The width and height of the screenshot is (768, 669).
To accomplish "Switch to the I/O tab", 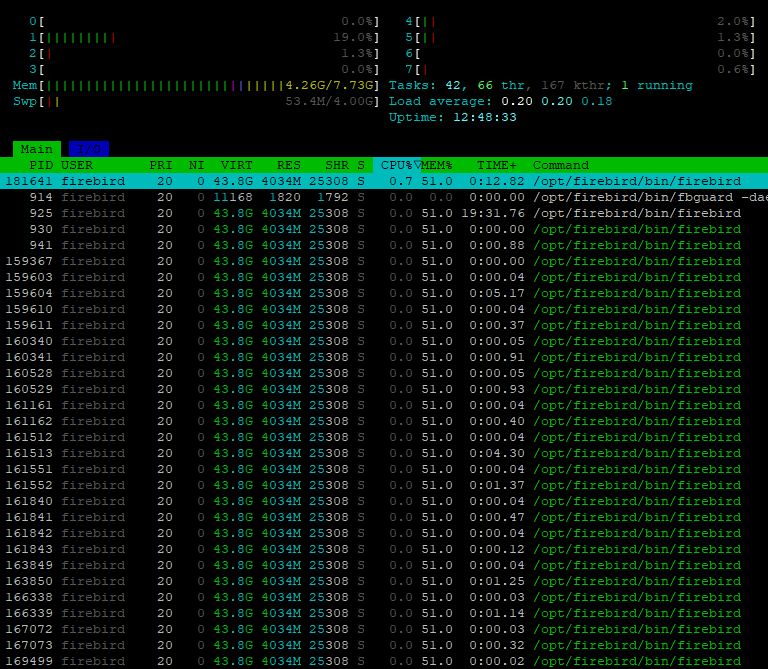I will point(89,149).
